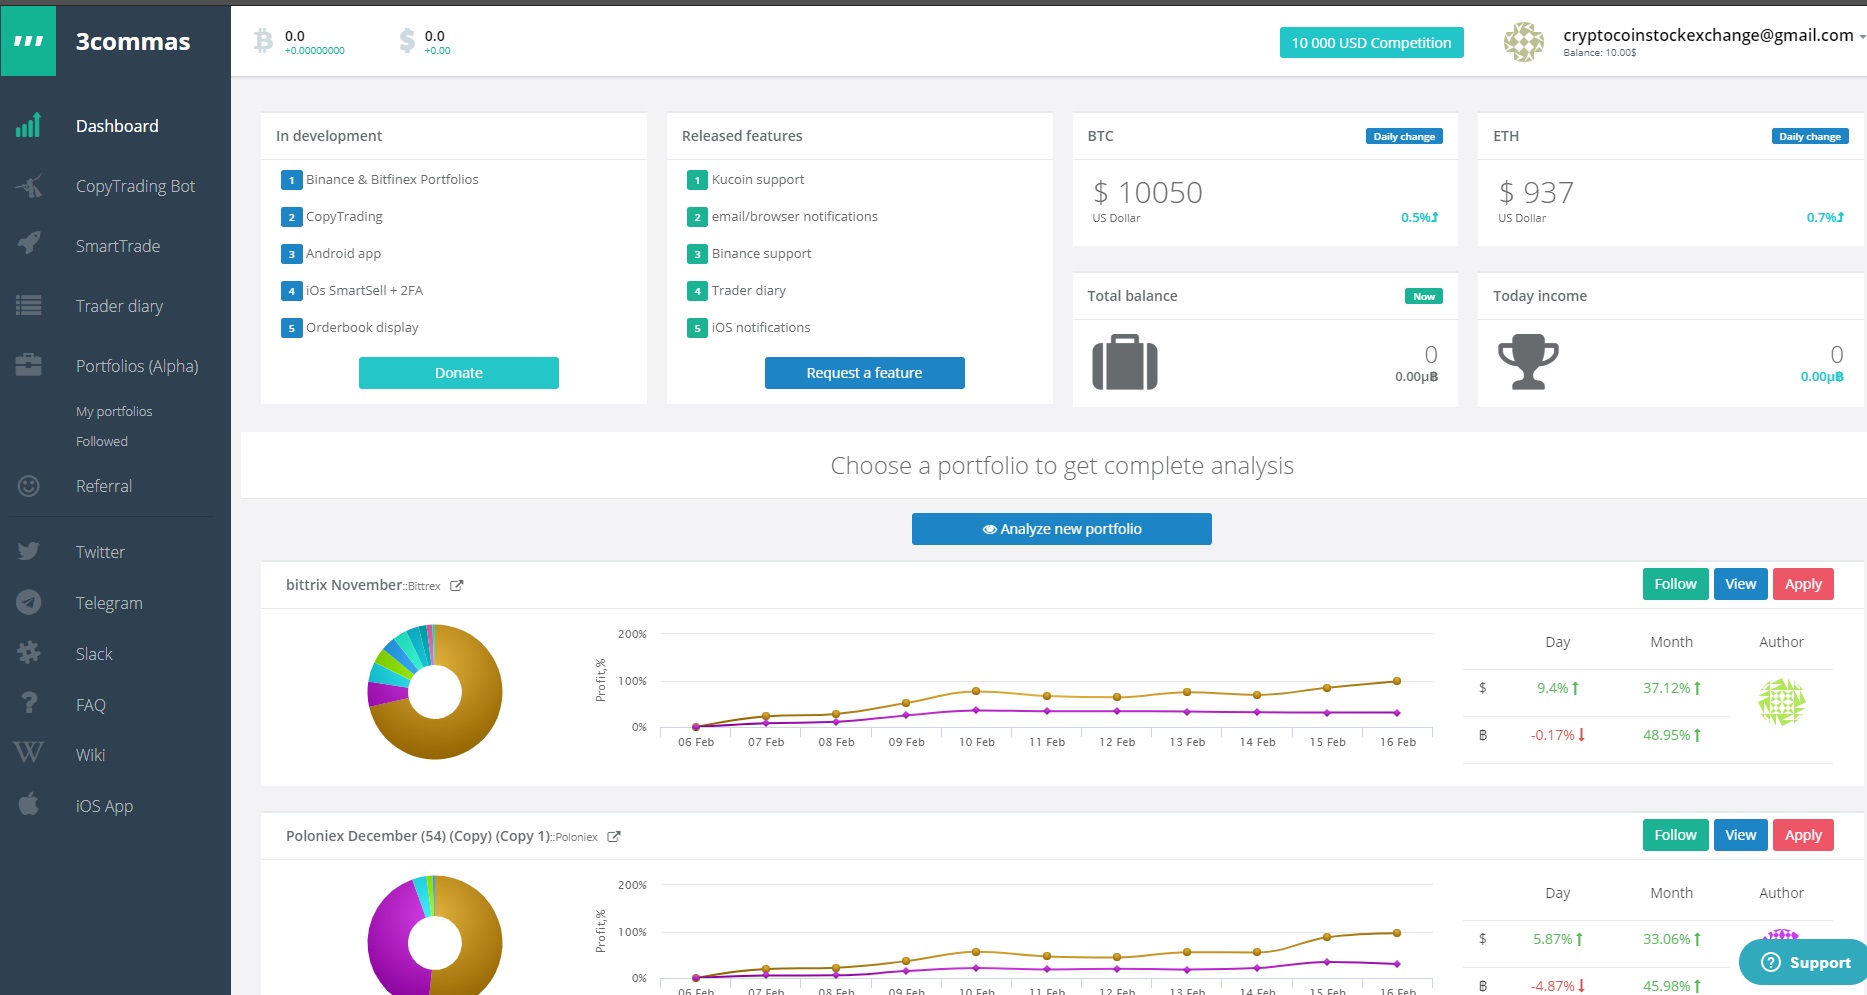This screenshot has width=1867, height=995.
Task: Expand the account email dropdown
Action: (1861, 37)
